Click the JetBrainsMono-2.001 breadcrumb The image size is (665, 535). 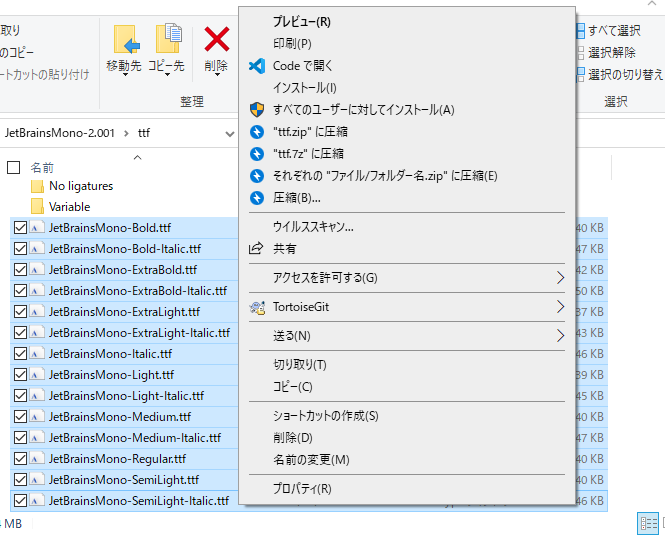(59, 133)
